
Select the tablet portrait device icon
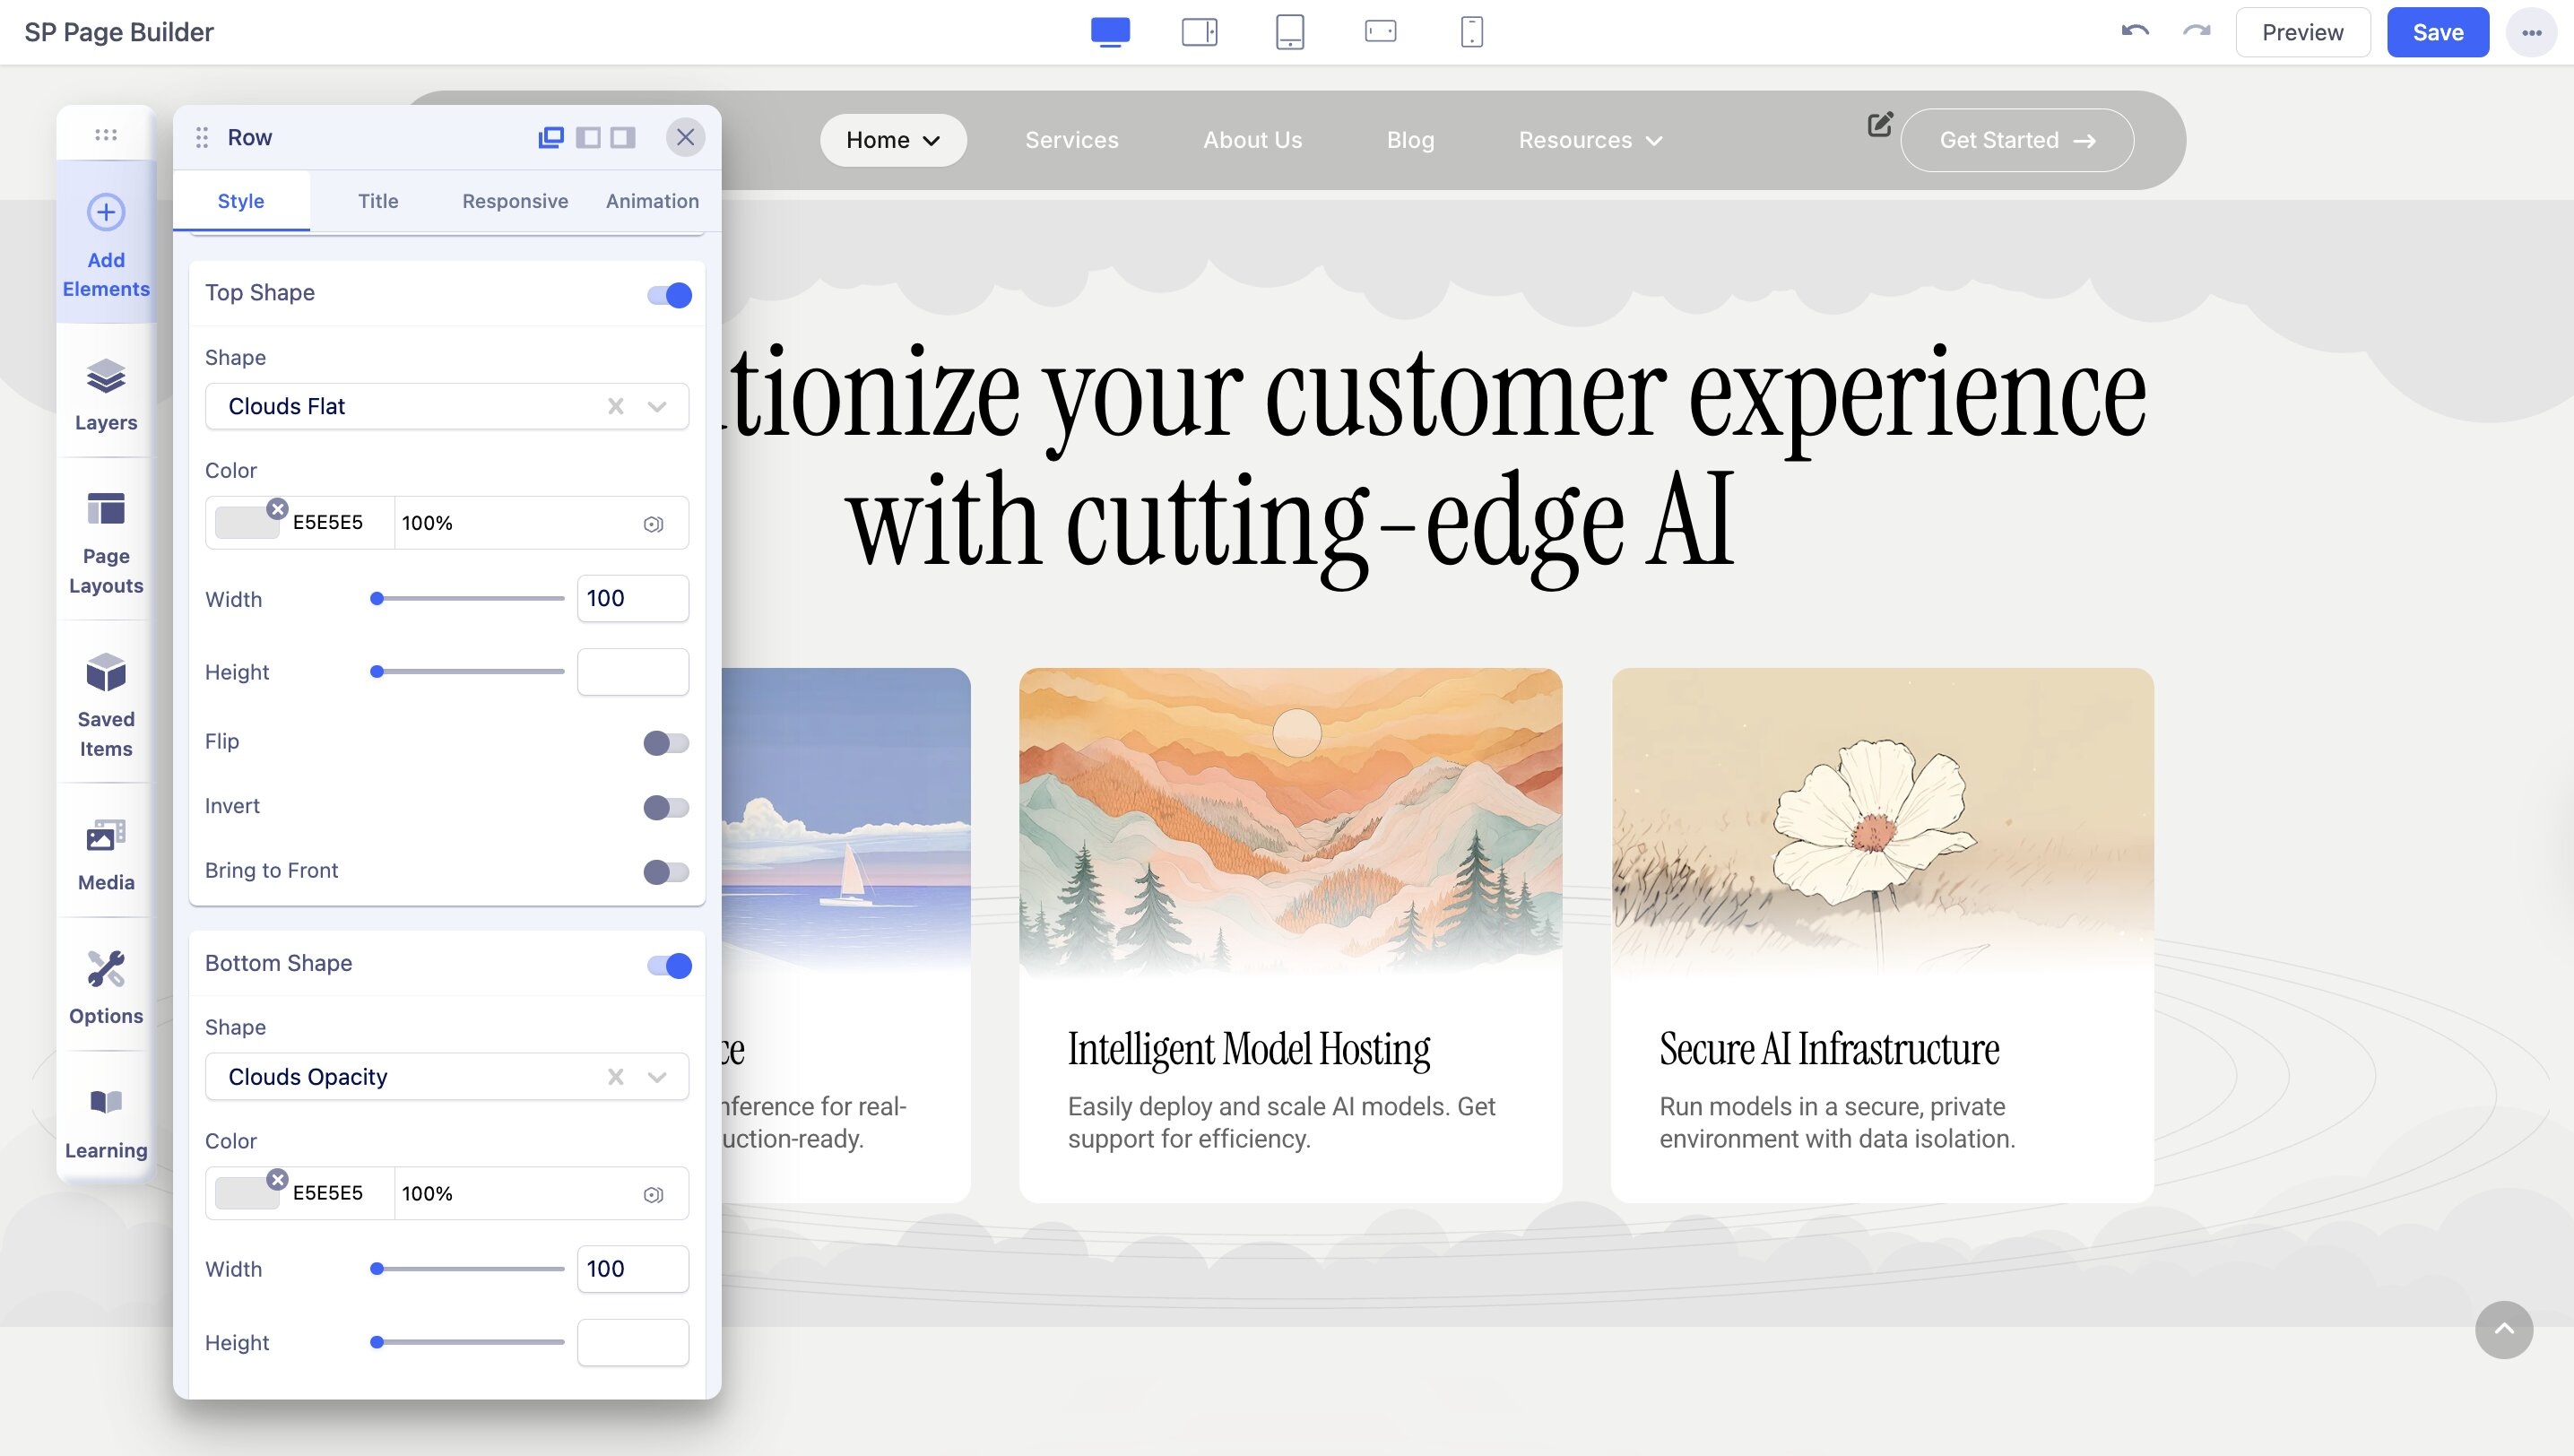[1290, 32]
